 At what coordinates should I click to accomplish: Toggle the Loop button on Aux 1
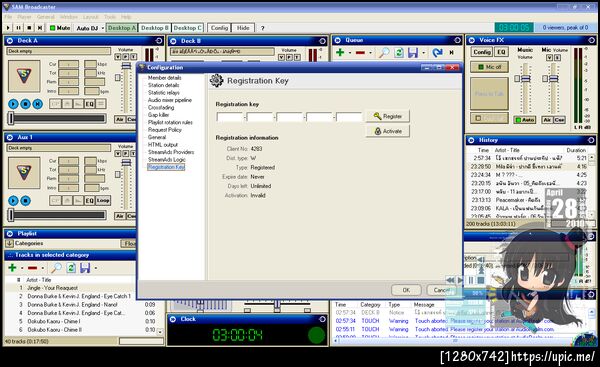(x=103, y=200)
